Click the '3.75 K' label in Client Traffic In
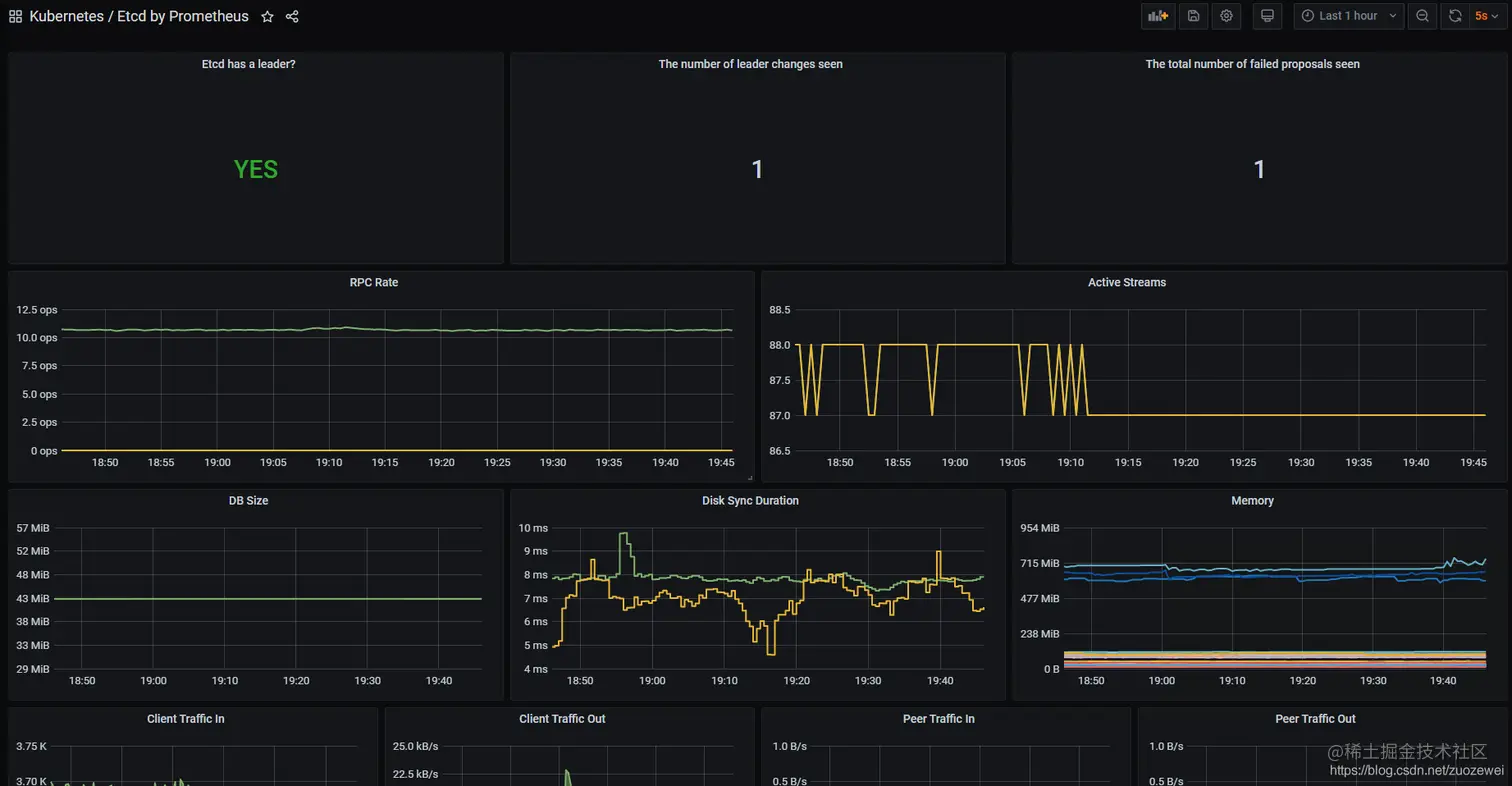The width and height of the screenshot is (1512, 786). pos(31,747)
